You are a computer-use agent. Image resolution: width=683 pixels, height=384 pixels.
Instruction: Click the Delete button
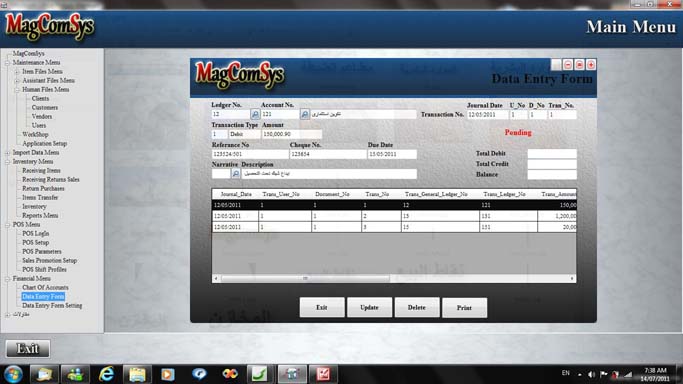click(417, 307)
